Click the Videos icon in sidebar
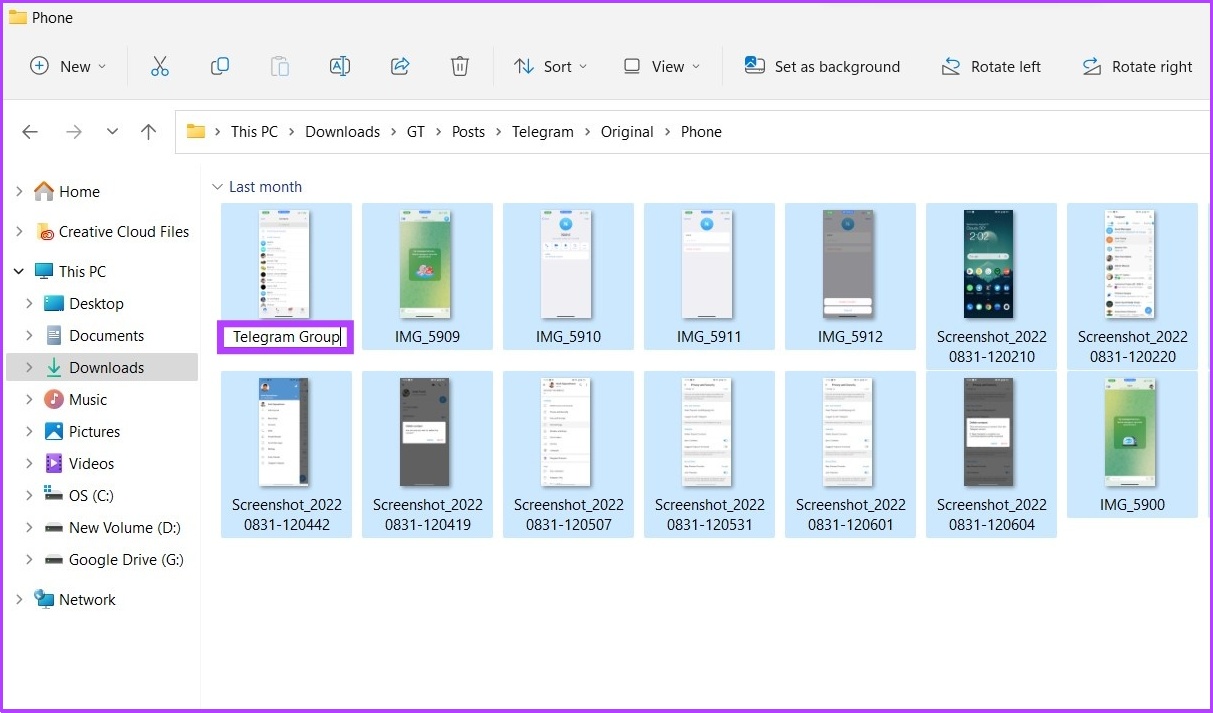1213x713 pixels. (54, 463)
